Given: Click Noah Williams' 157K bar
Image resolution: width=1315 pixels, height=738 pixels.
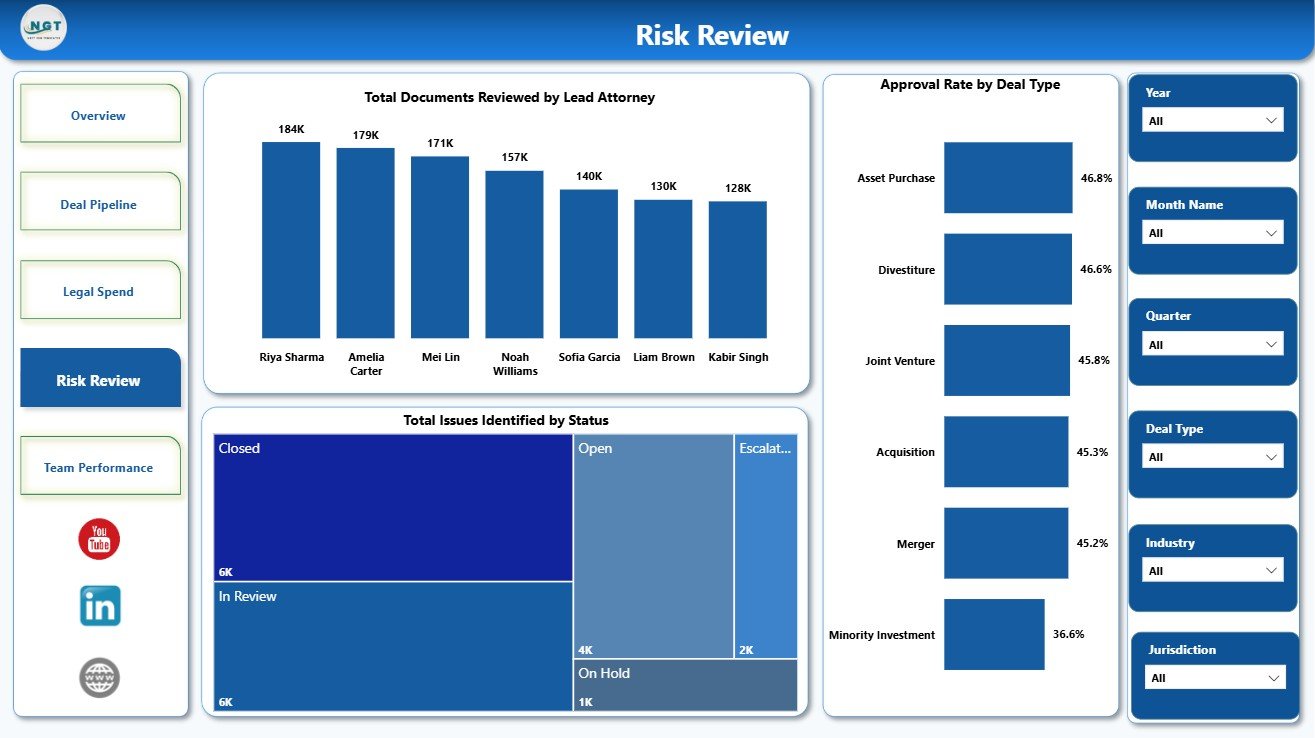Looking at the screenshot, I should tap(515, 254).
